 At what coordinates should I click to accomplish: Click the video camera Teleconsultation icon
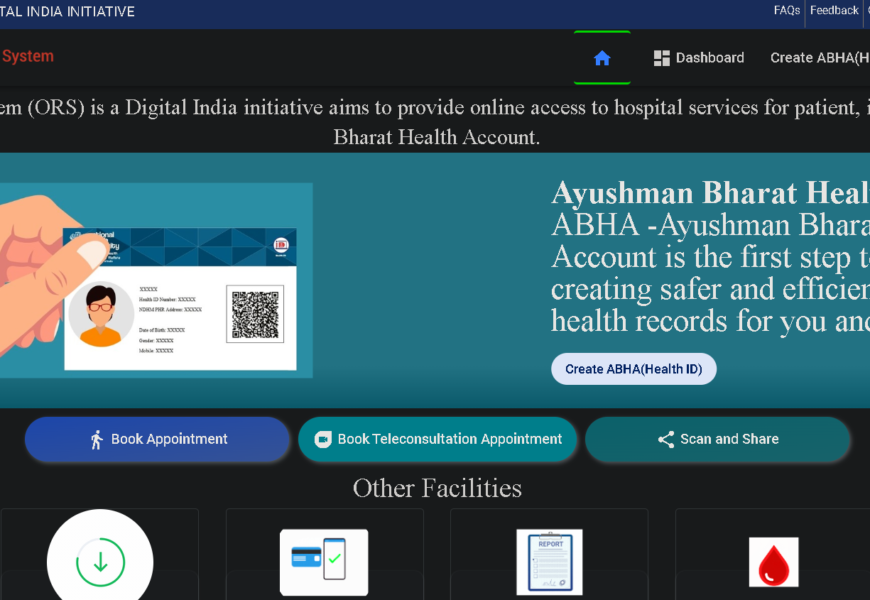(323, 440)
